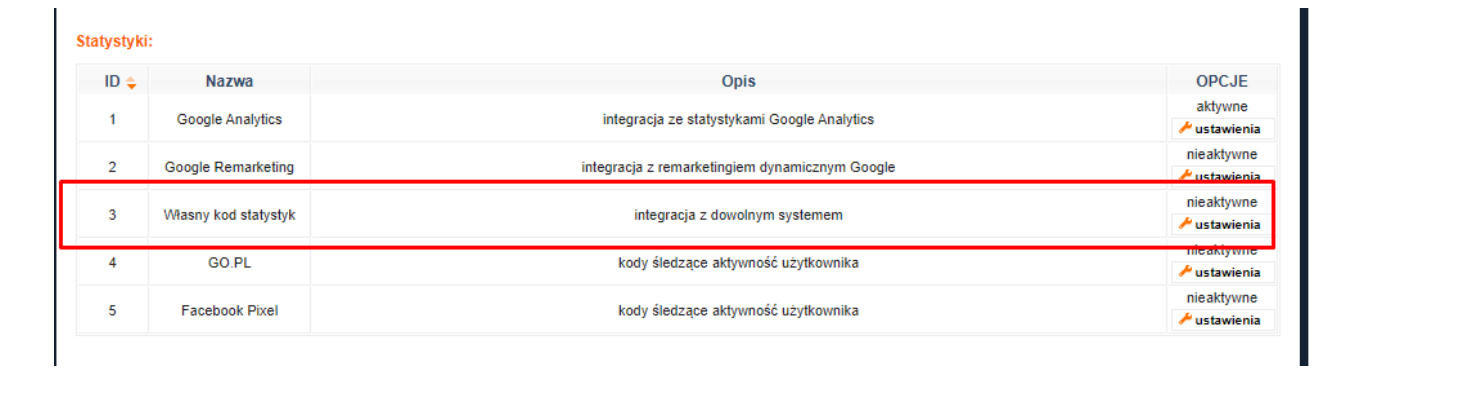Click ID cell 3

[112, 215]
